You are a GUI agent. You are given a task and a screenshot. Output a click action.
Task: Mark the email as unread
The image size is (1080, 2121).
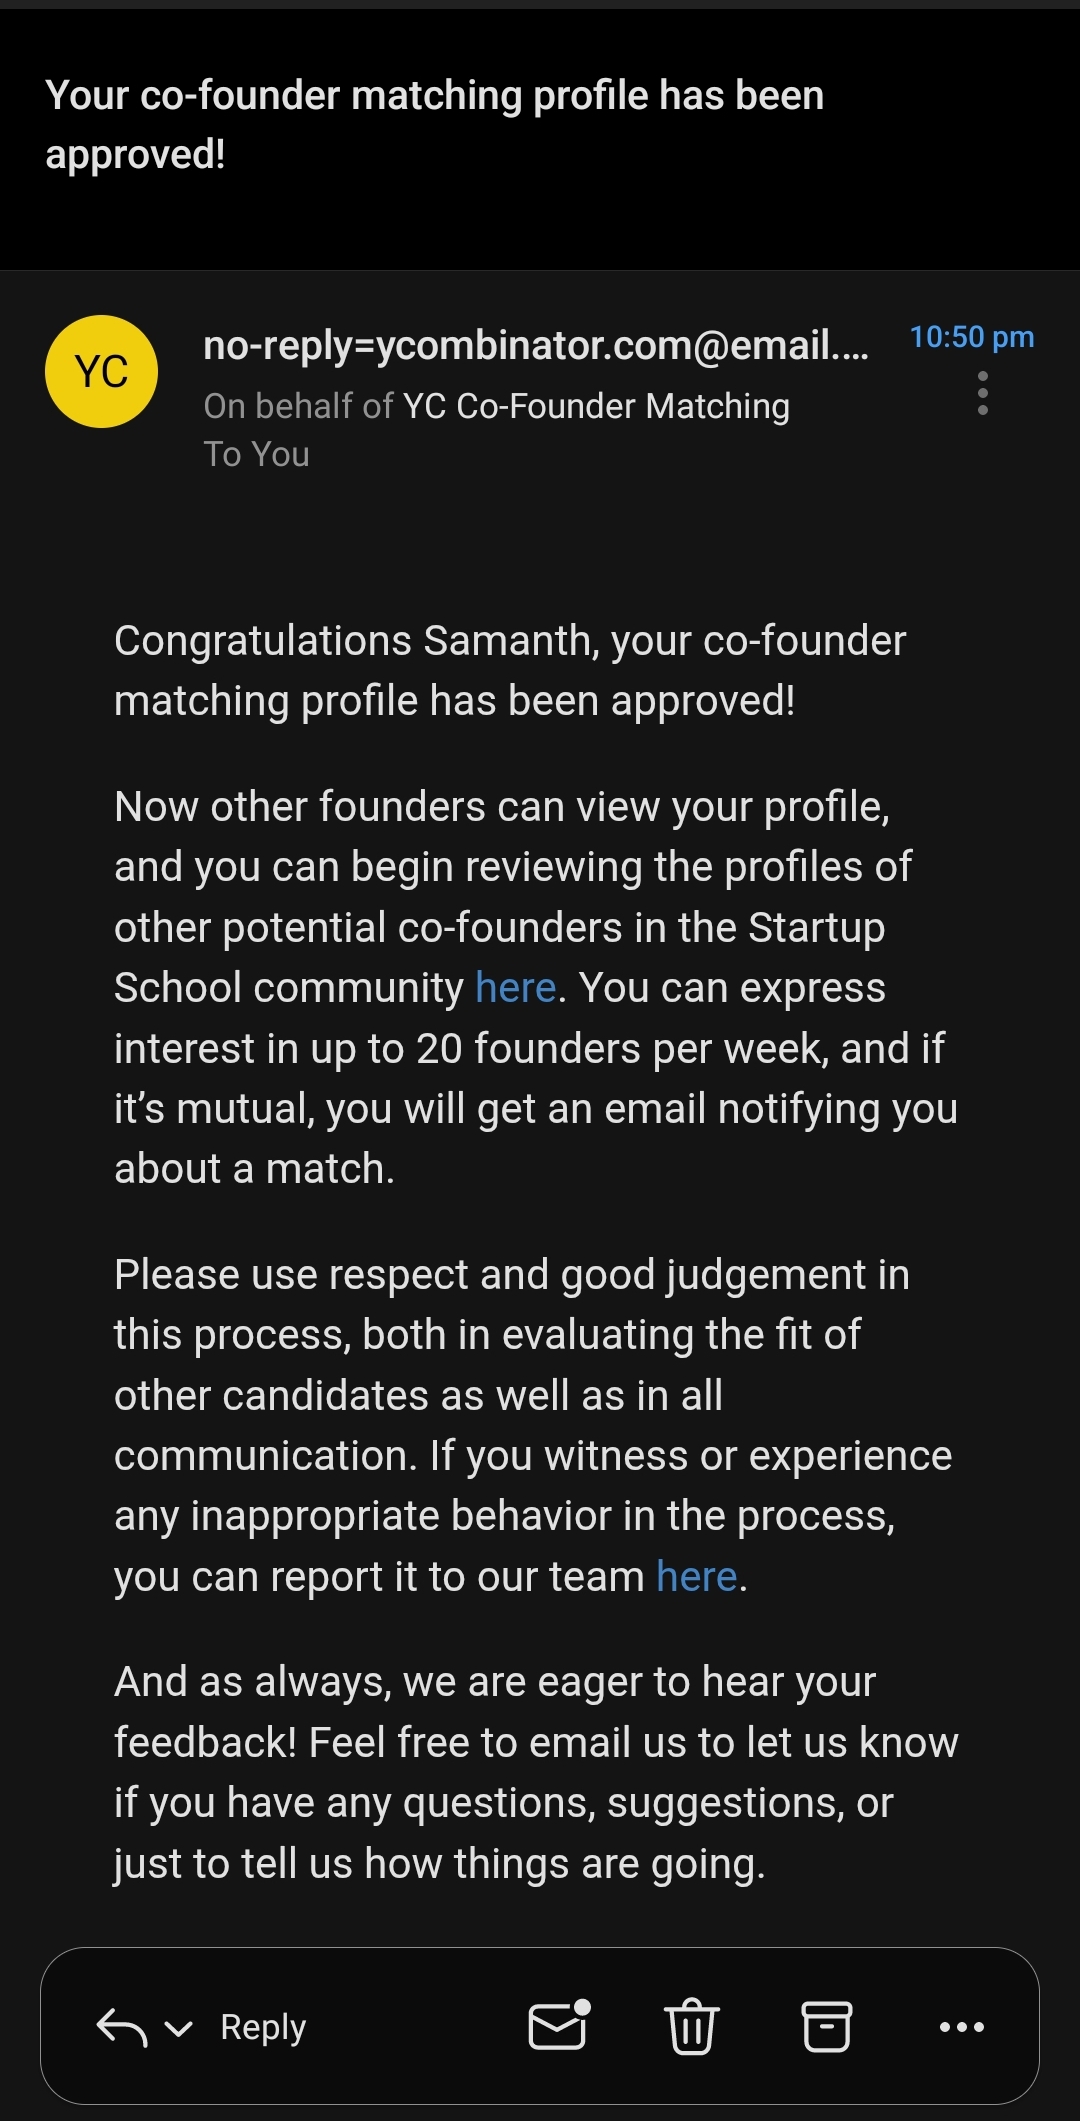(558, 2027)
